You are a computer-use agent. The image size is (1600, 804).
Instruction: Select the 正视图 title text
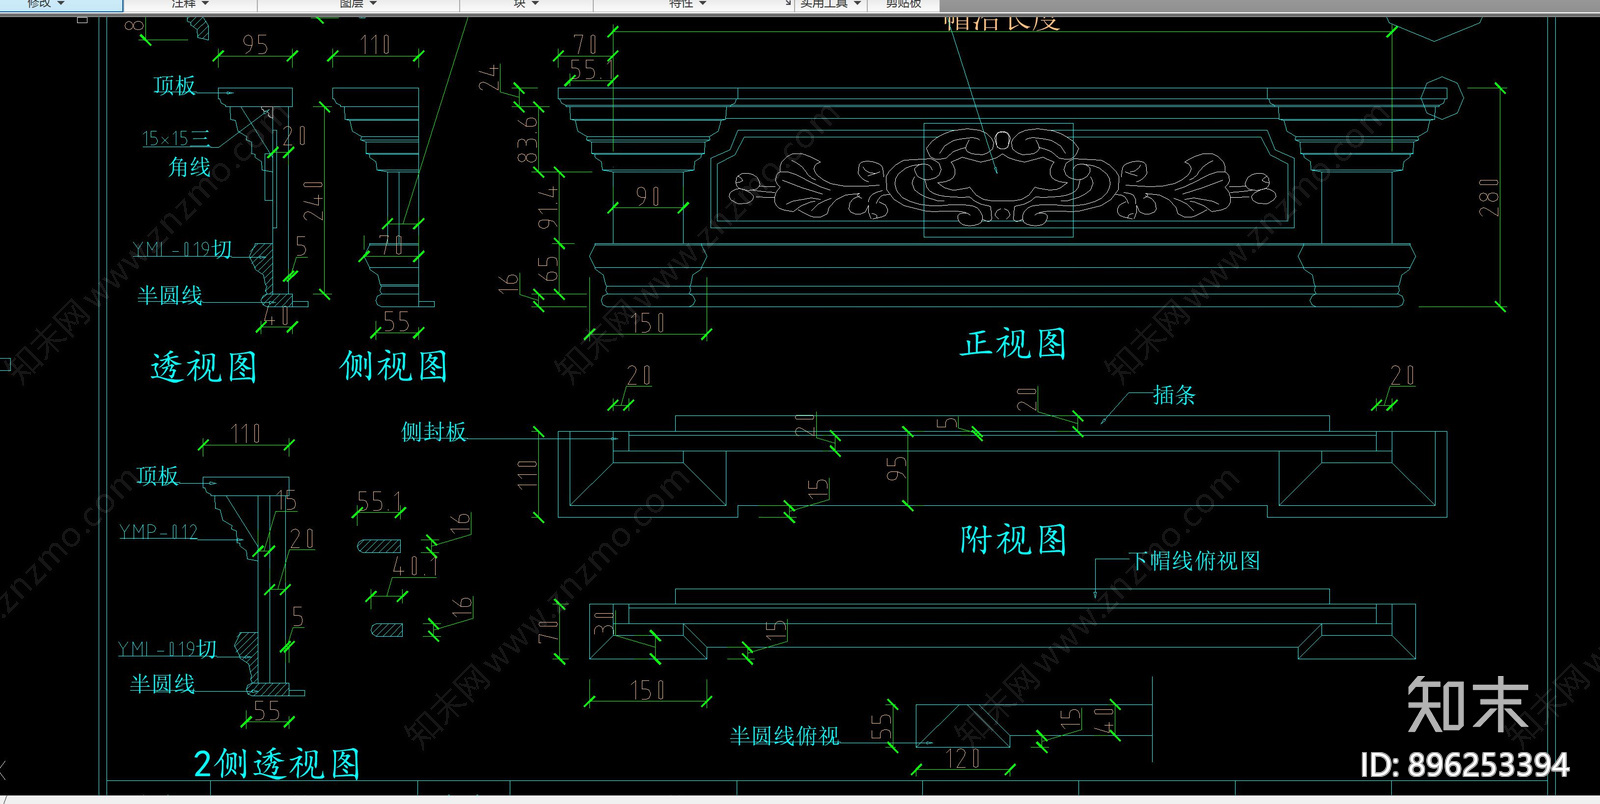pyautogui.click(x=1014, y=343)
